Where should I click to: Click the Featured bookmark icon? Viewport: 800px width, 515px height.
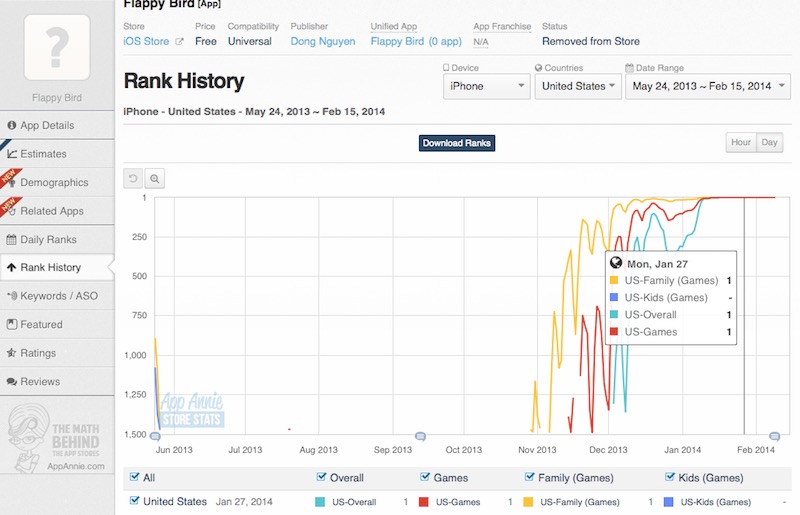(12, 324)
